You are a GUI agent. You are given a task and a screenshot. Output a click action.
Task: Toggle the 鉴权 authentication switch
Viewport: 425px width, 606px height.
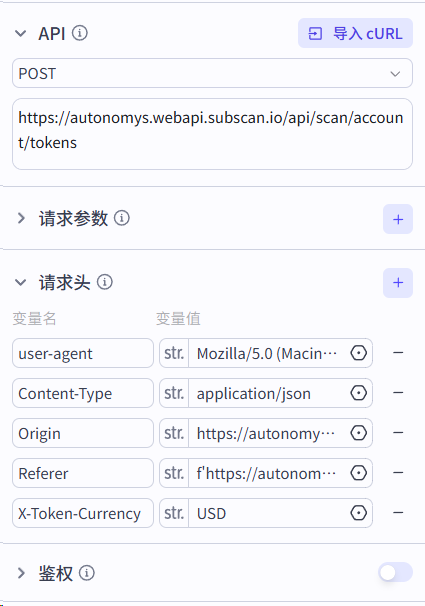click(395, 572)
